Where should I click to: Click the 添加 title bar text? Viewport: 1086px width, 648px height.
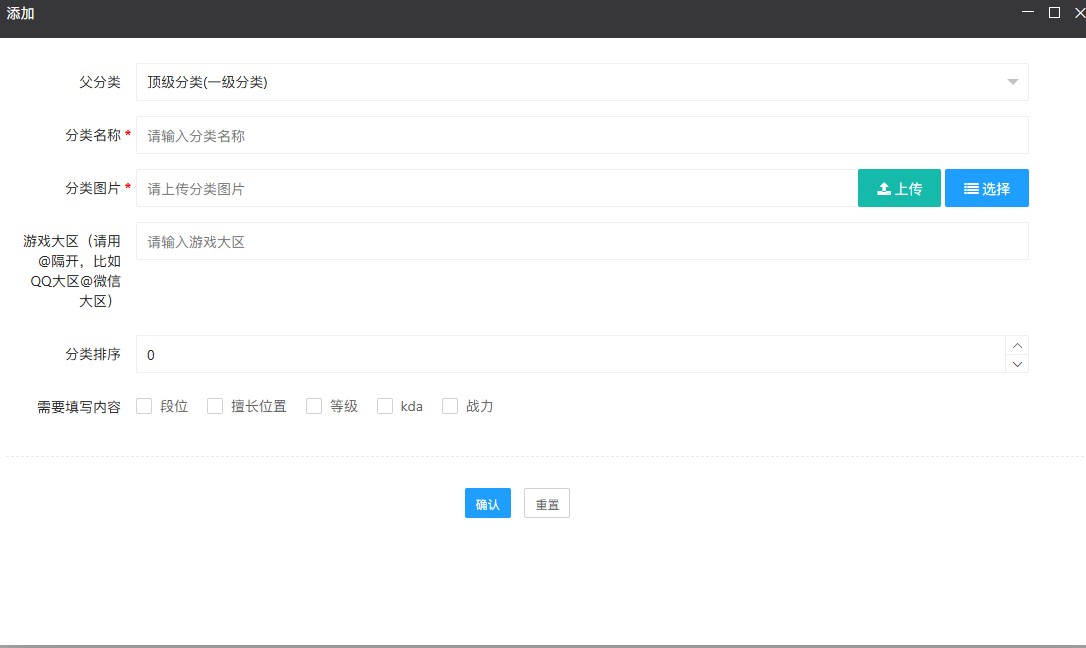click(20, 14)
